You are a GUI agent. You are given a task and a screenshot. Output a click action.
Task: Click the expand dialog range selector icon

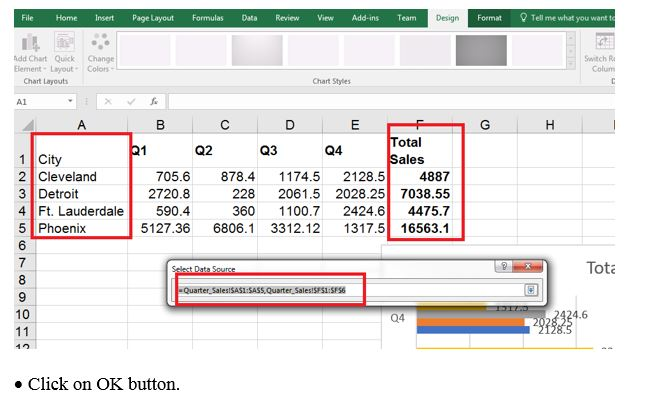pyautogui.click(x=530, y=290)
